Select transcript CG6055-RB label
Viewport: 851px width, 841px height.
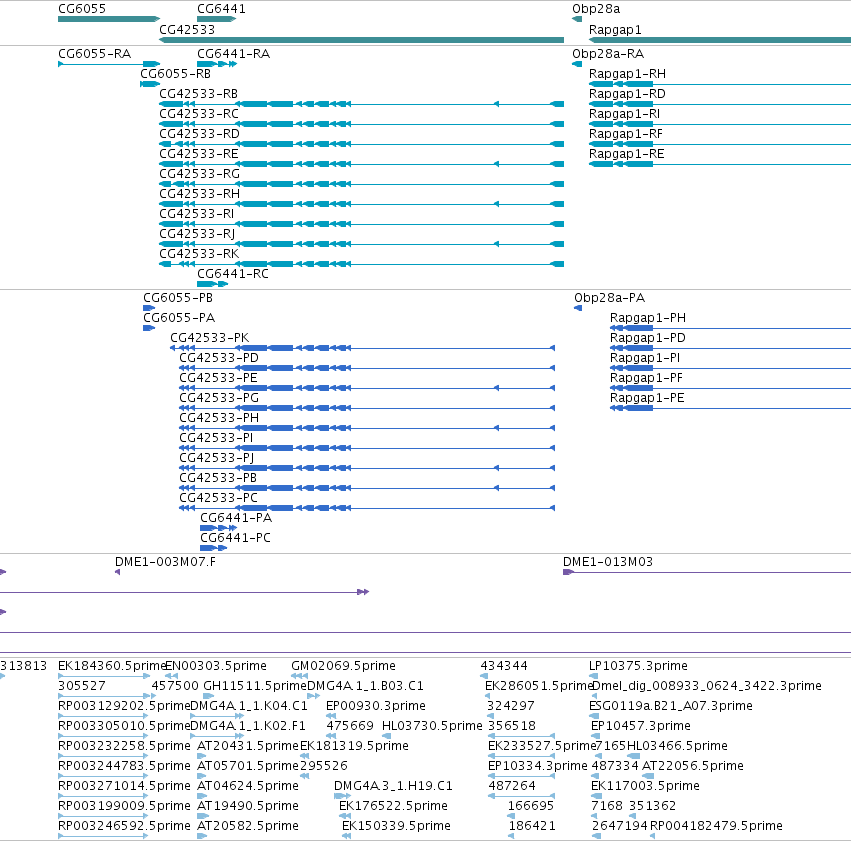[x=175, y=74]
